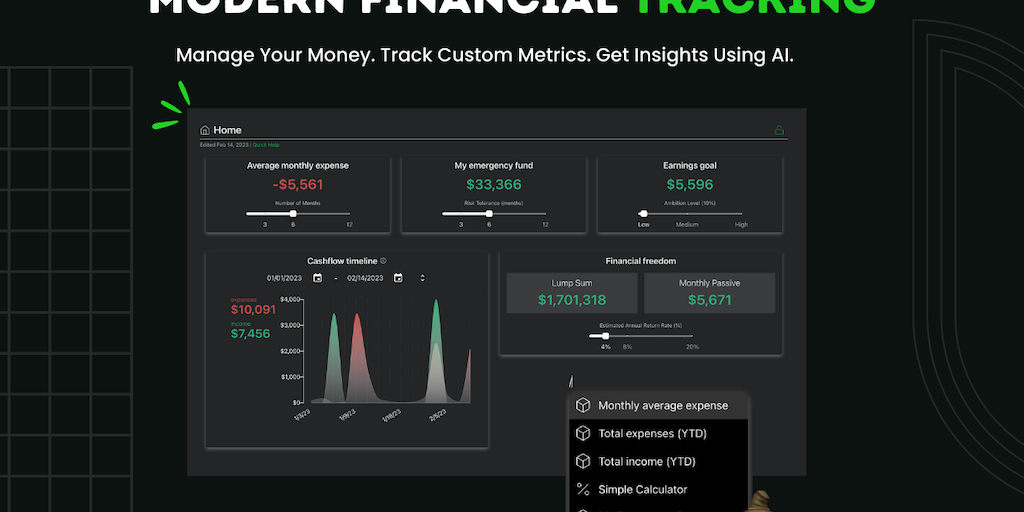Click the green unlock padlock icon
Screen dimensions: 1024x512
(x=779, y=130)
